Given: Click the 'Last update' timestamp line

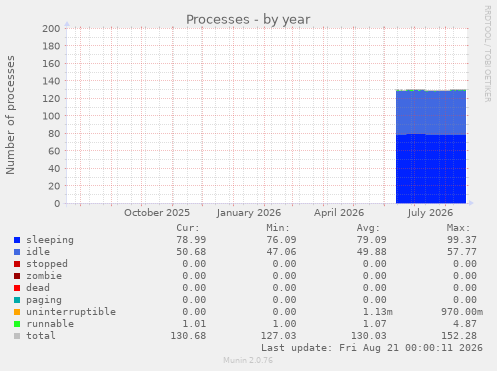Looking at the screenshot, I should coord(372,348).
